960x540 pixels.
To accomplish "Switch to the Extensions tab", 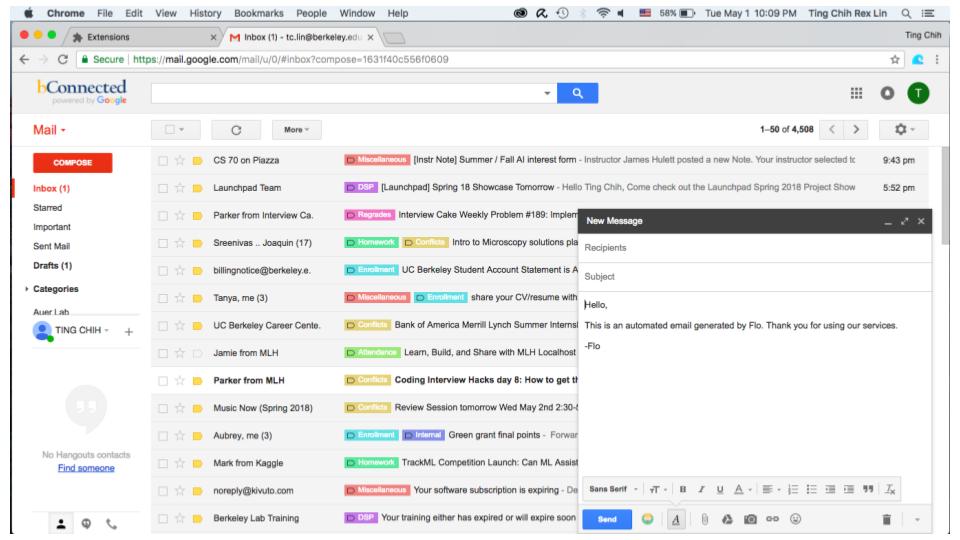I will [x=143, y=37].
